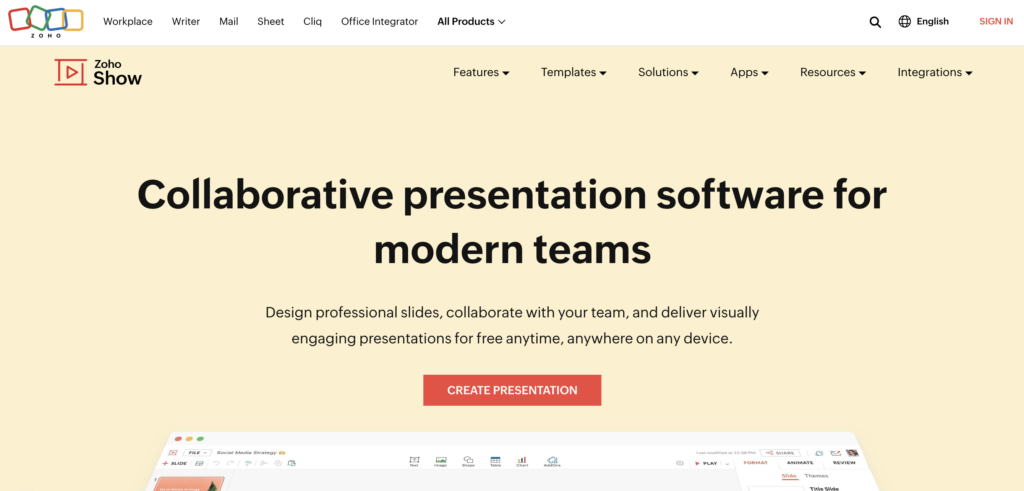Click the Table tool icon in app preview
The height and width of the screenshot is (491, 1024).
click(x=495, y=462)
